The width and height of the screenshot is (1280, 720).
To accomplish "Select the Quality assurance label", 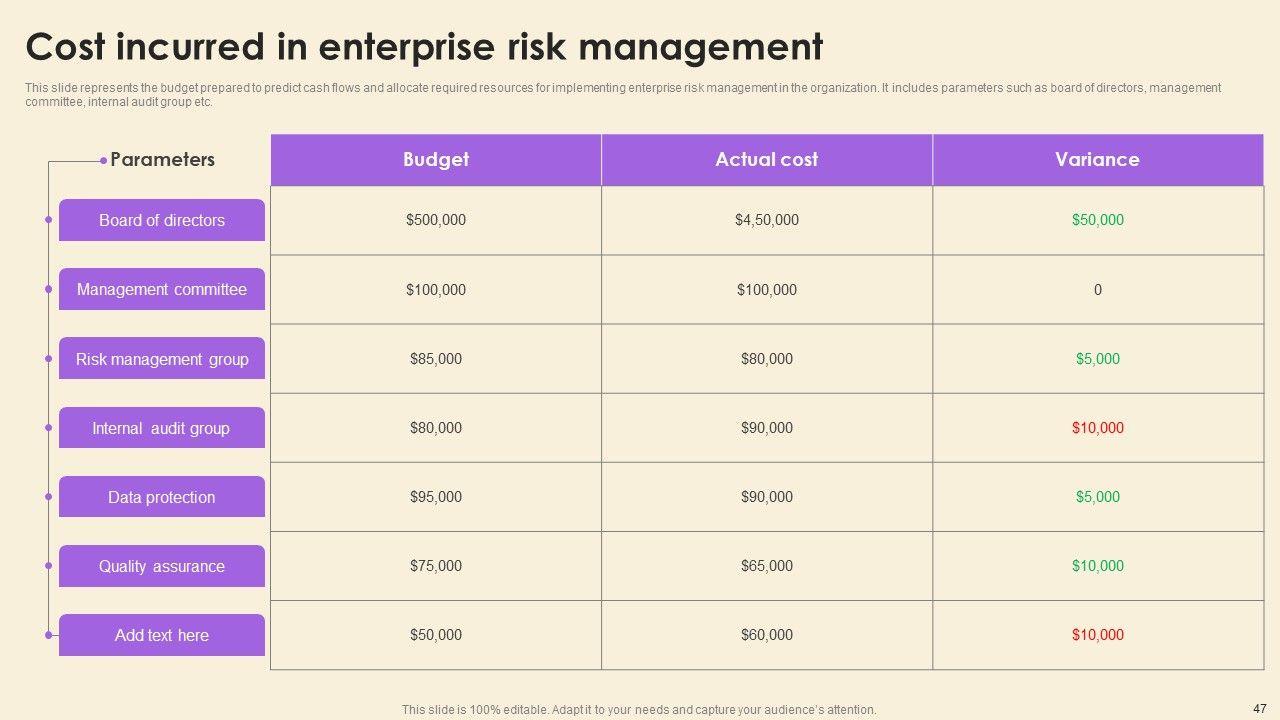I will click(x=162, y=566).
